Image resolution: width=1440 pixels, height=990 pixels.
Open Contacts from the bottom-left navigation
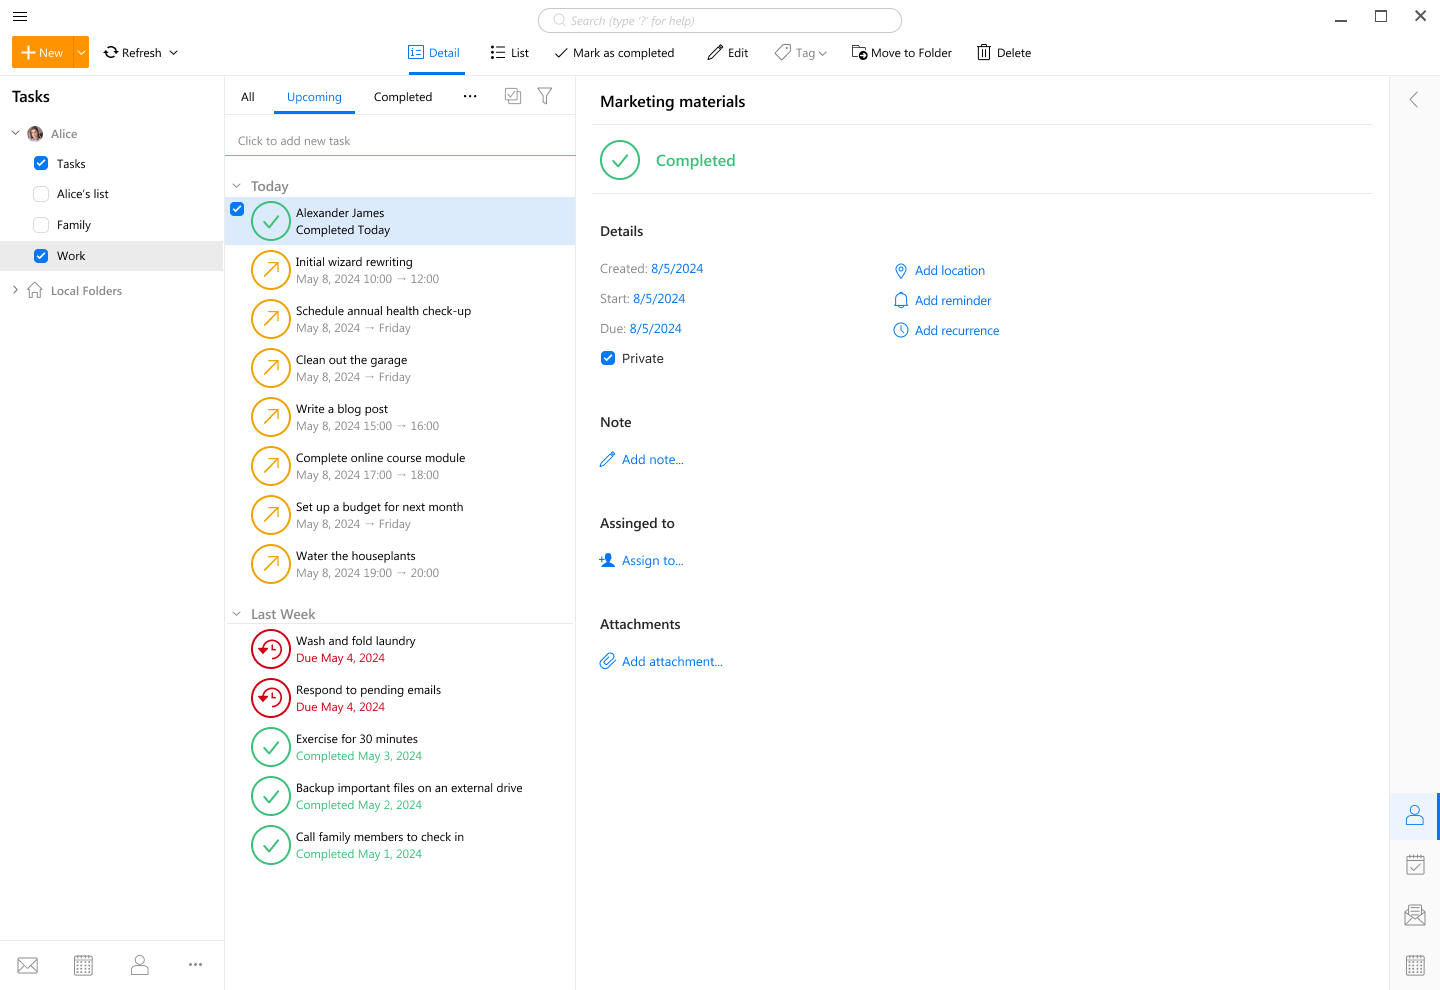140,965
